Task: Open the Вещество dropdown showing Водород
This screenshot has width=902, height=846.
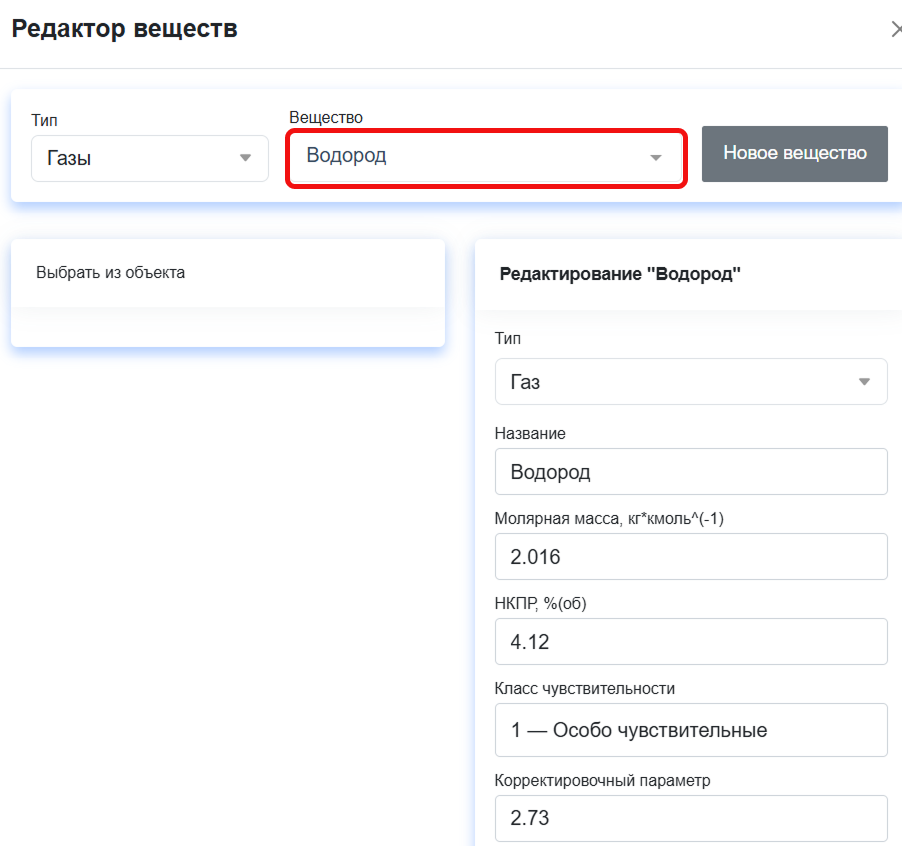Action: 486,157
